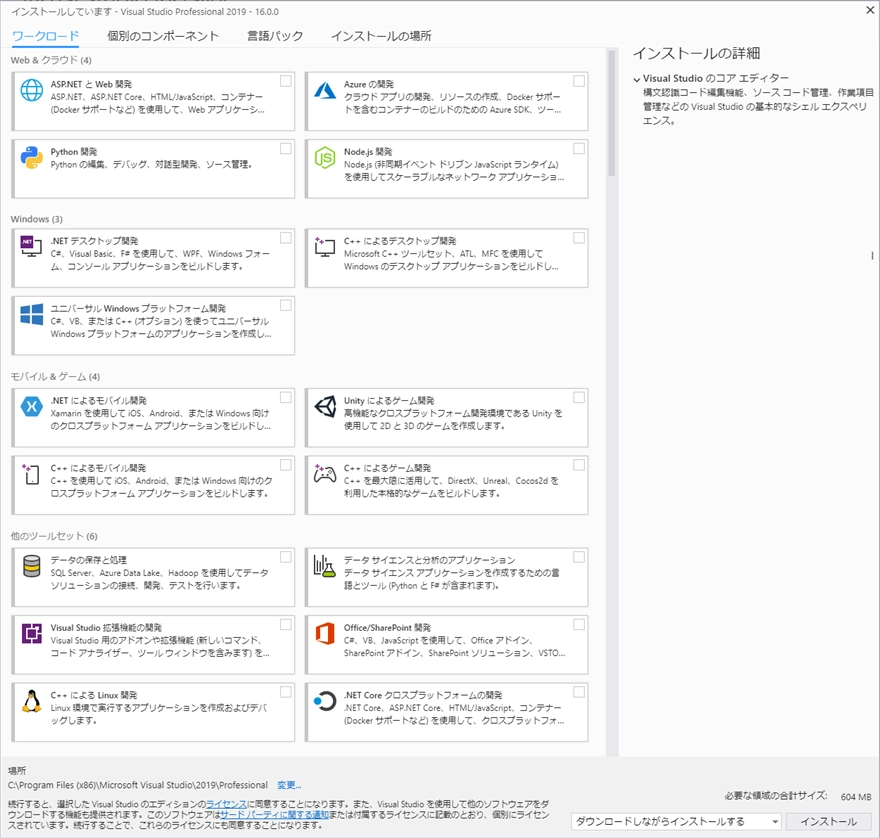Click the Node.js development hexagon icon
Screen dimensions: 880x838
click(325, 158)
